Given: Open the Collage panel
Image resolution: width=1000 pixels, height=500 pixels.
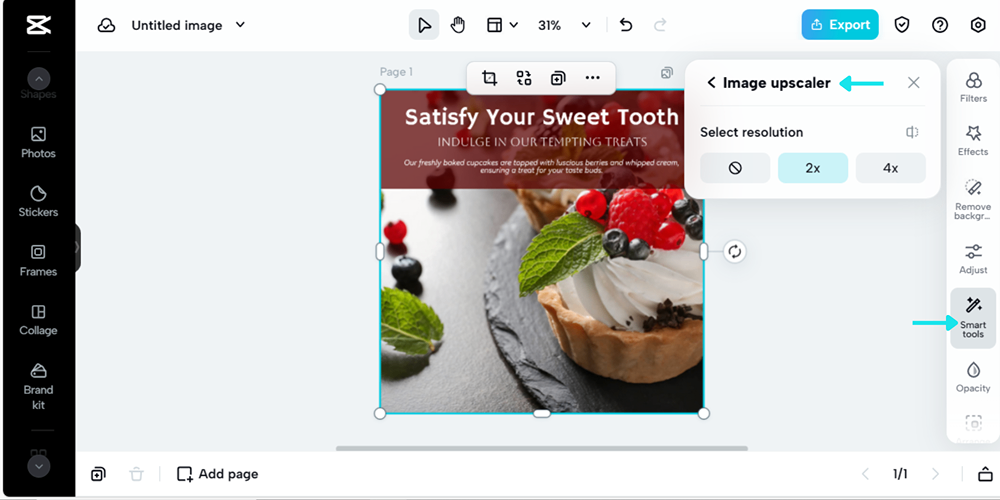Looking at the screenshot, I should coord(38,320).
